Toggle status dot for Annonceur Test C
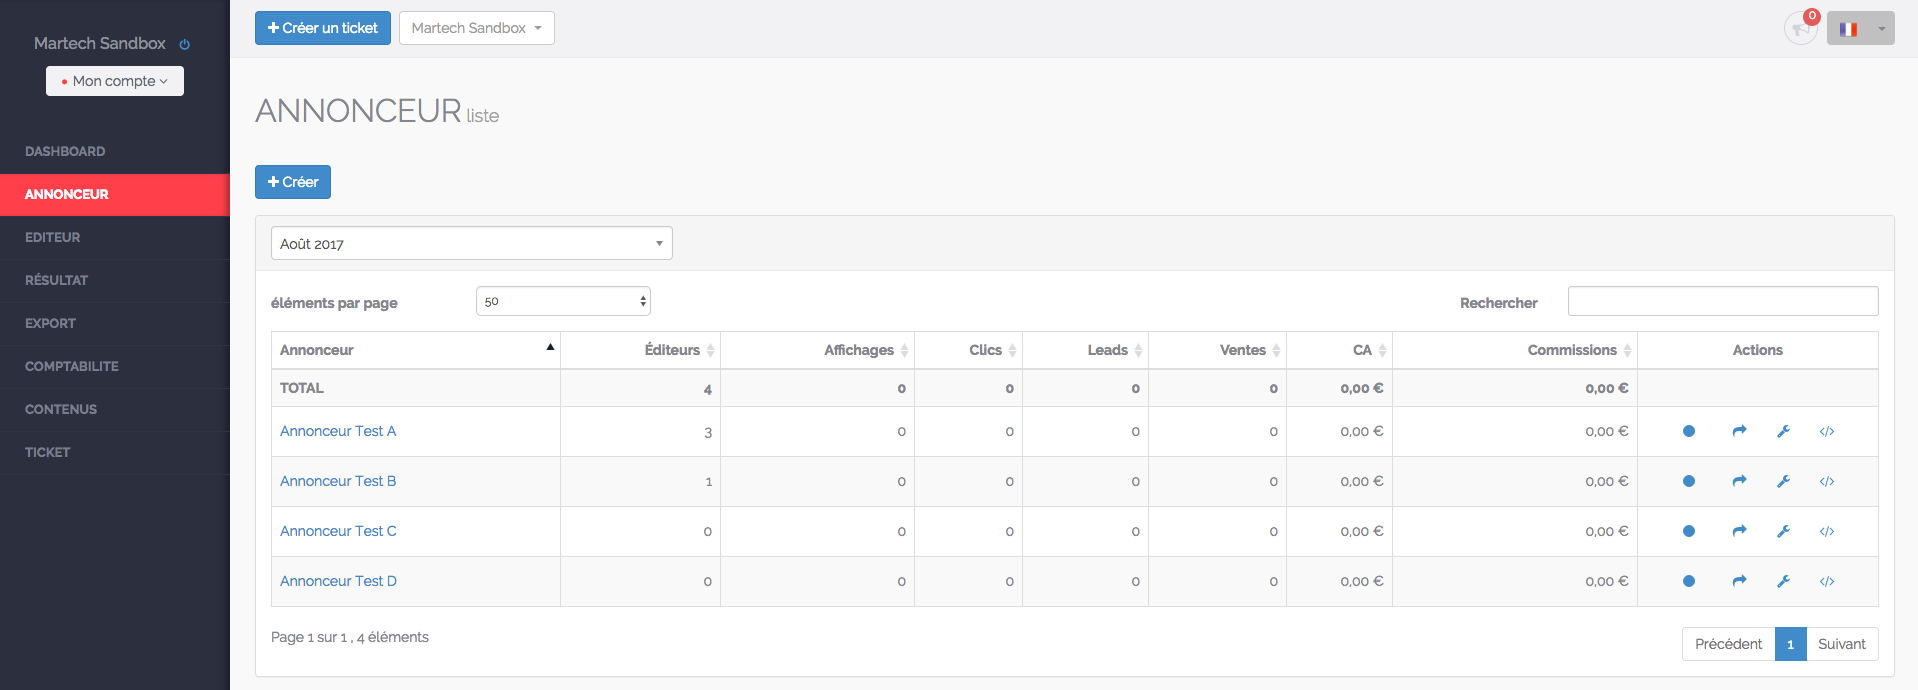Image resolution: width=1918 pixels, height=690 pixels. pos(1689,531)
